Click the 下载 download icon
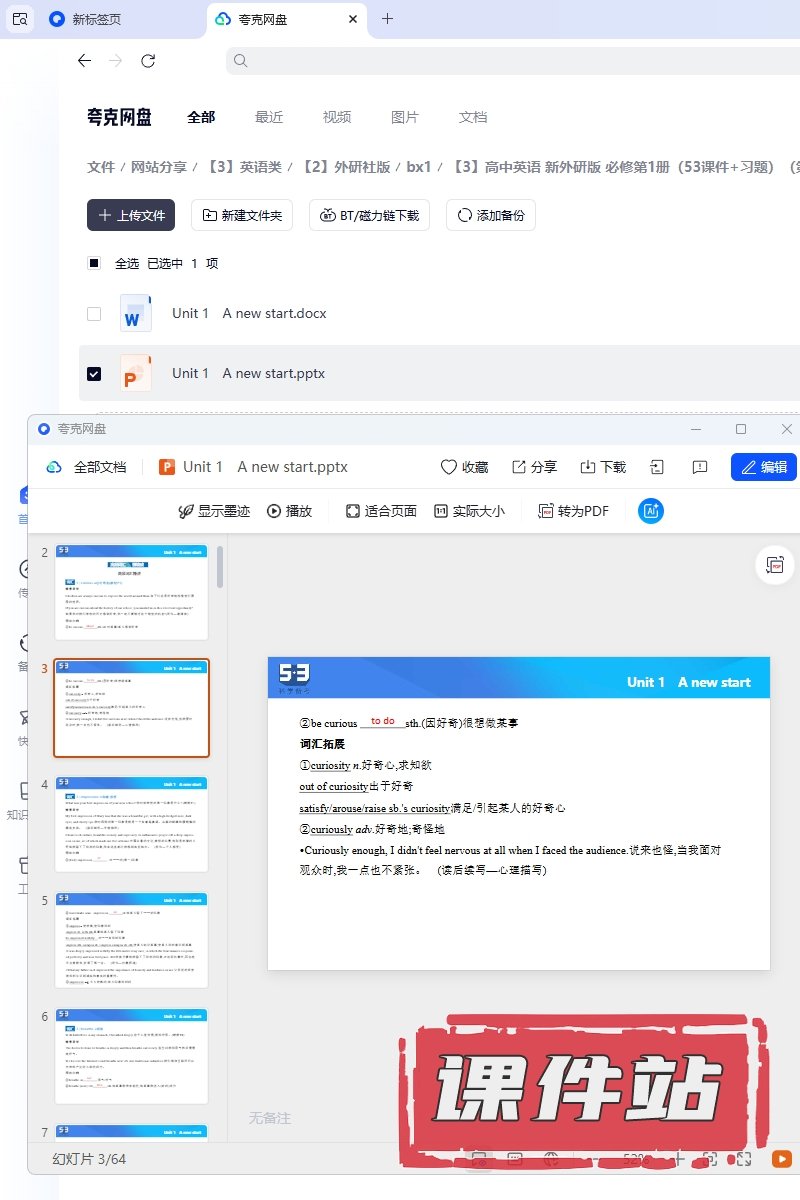The width and height of the screenshot is (800, 1200). 603,467
